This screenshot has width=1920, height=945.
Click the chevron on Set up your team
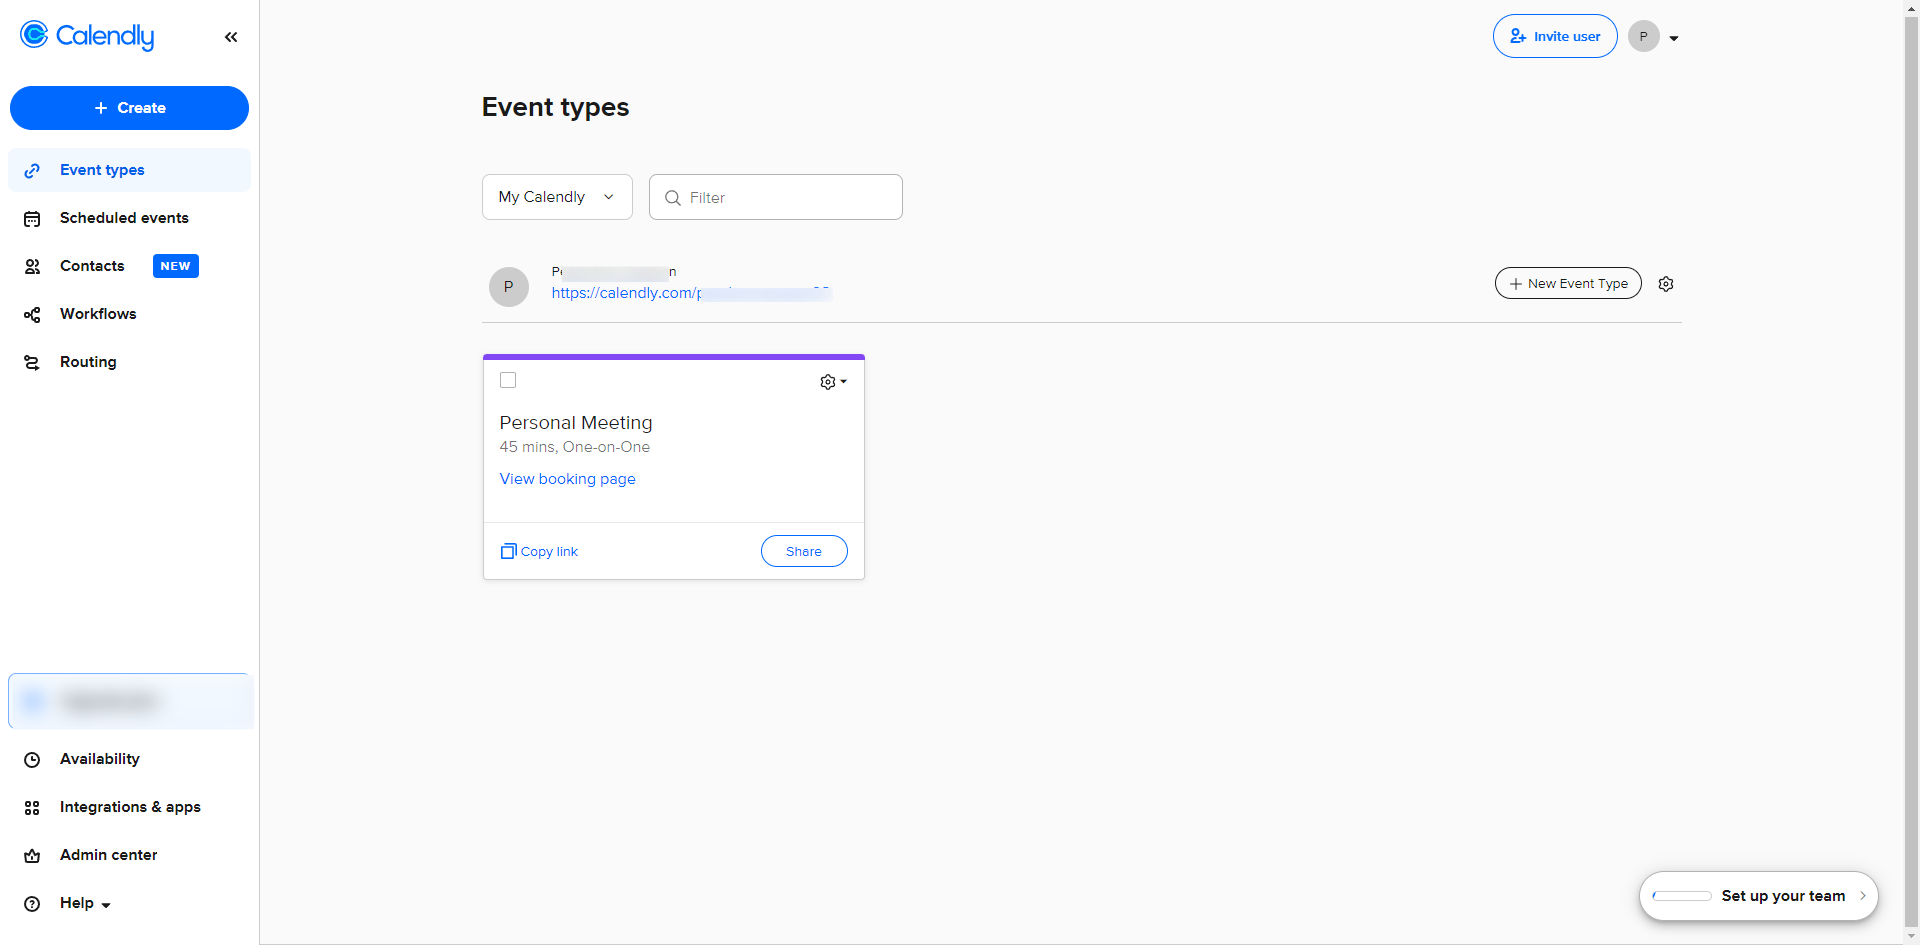pyautogui.click(x=1863, y=896)
